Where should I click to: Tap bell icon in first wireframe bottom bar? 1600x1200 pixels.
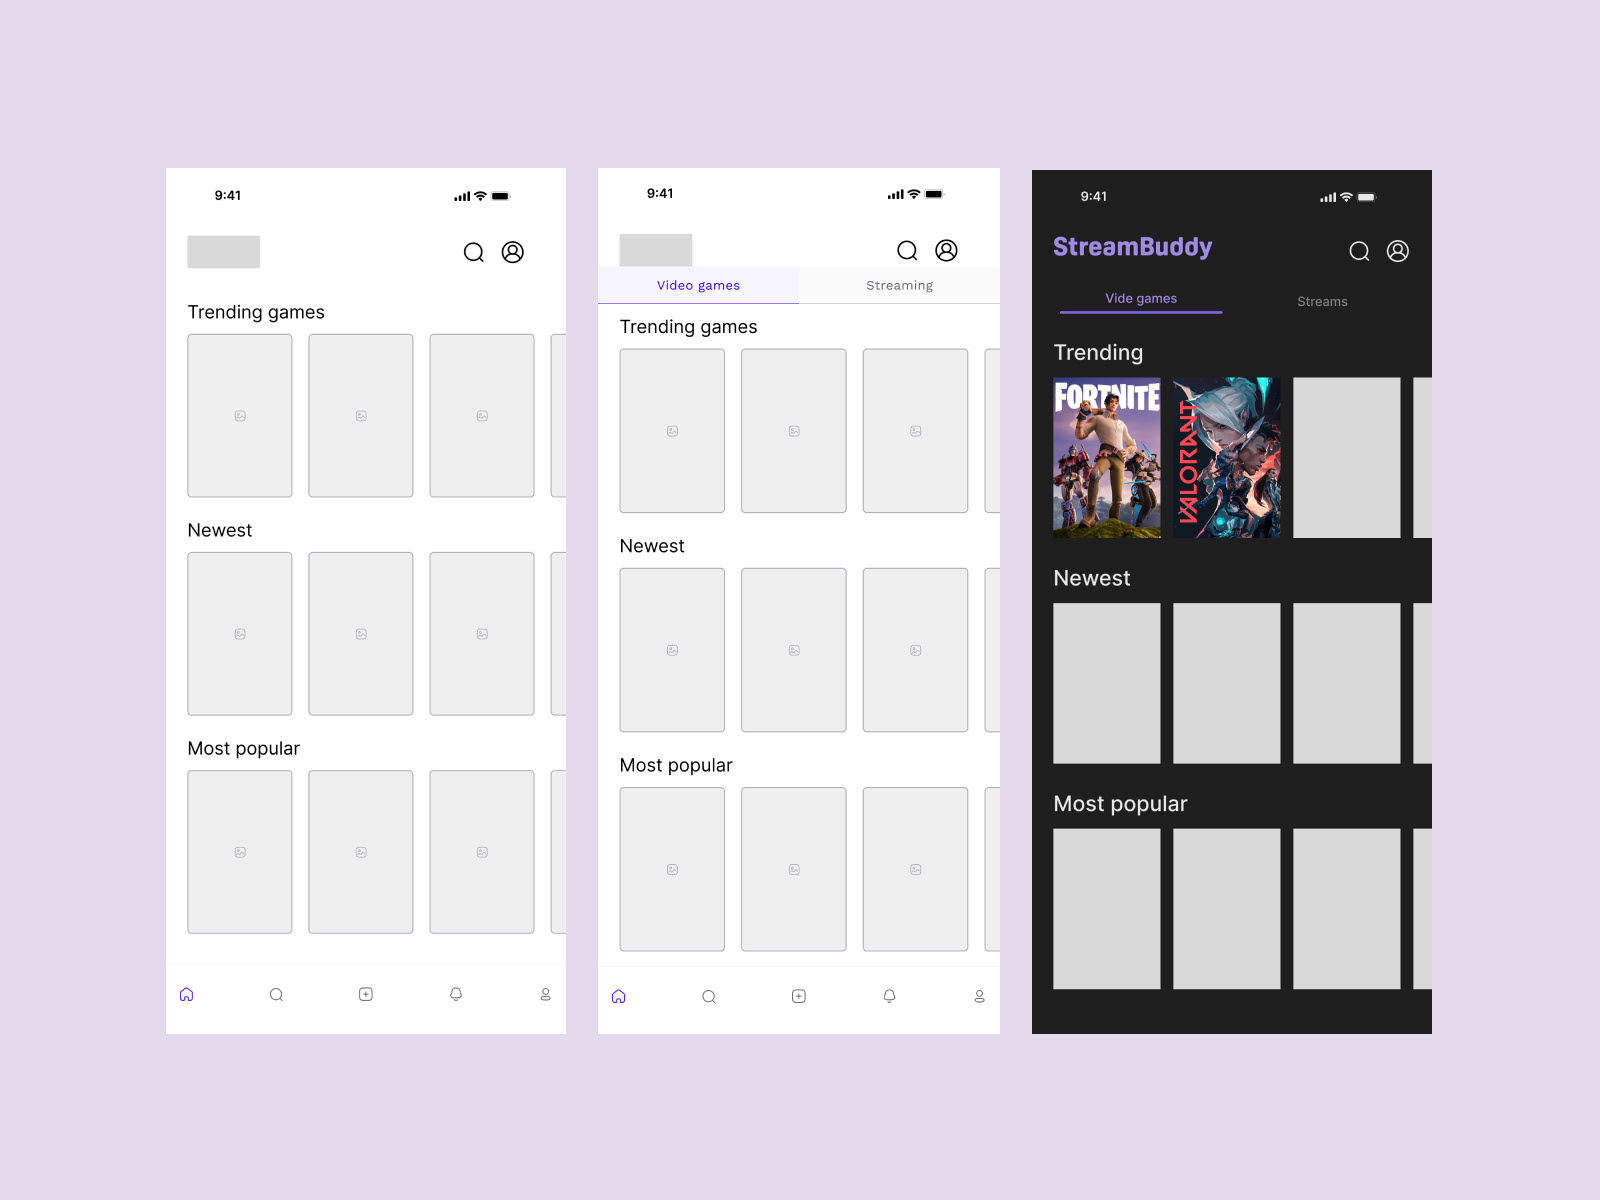tap(456, 994)
